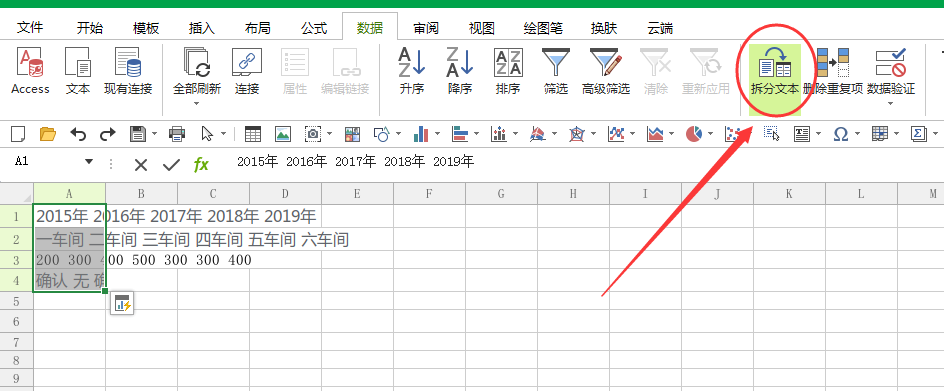Switch to the 模板 tab

point(146,28)
